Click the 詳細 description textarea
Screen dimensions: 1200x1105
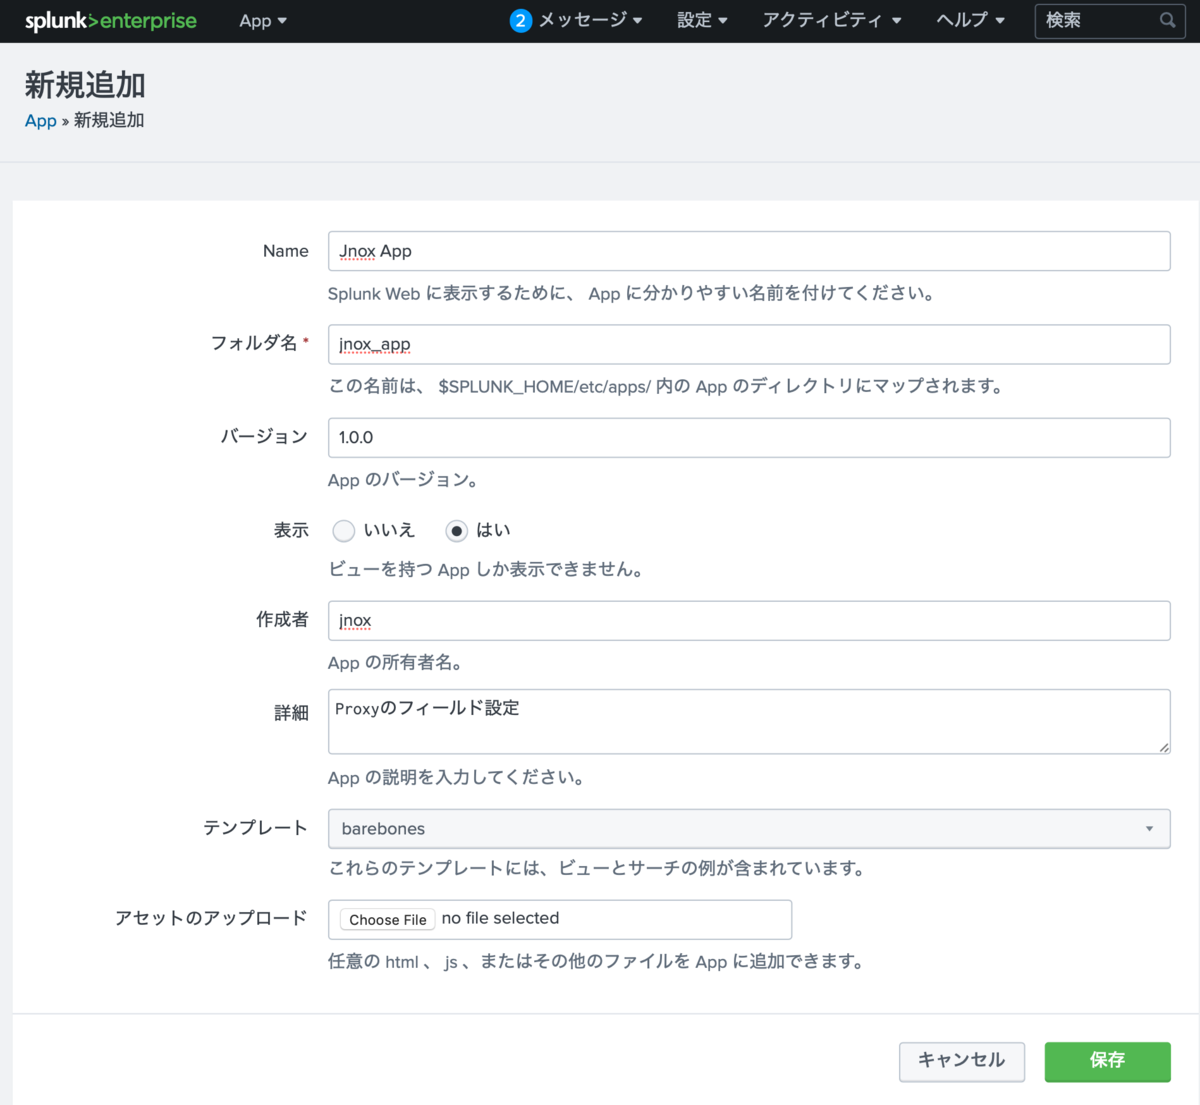(x=749, y=721)
